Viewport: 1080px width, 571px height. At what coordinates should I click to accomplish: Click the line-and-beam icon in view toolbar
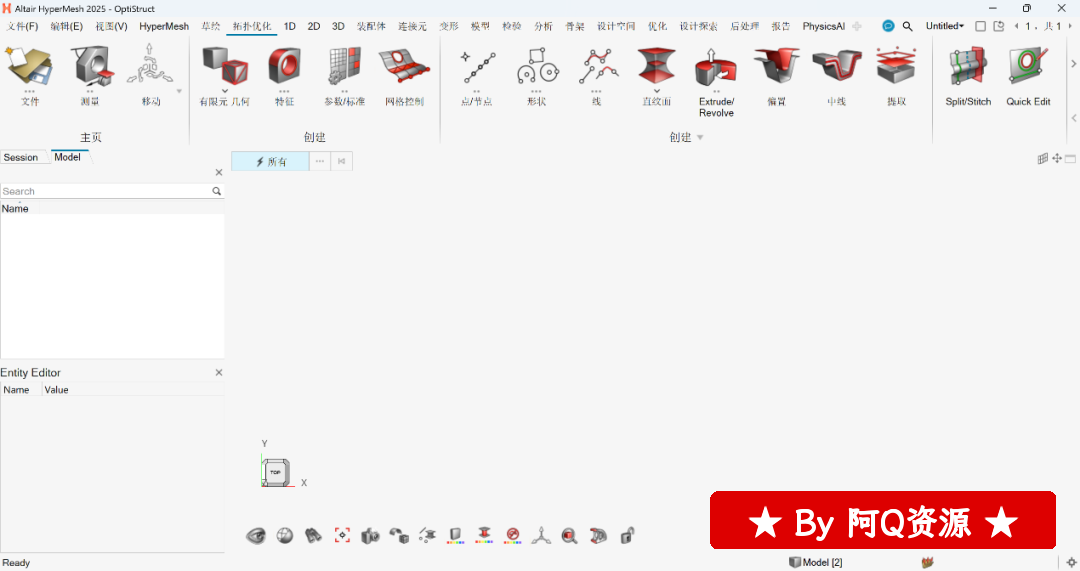pos(427,535)
